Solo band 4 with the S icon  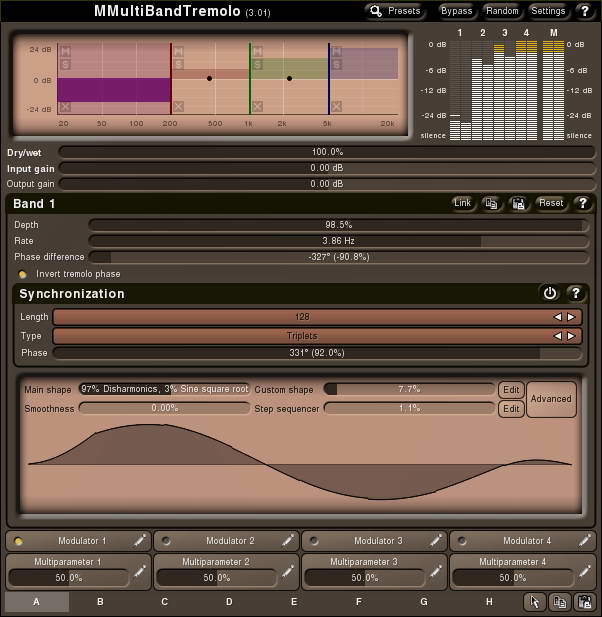(337, 64)
